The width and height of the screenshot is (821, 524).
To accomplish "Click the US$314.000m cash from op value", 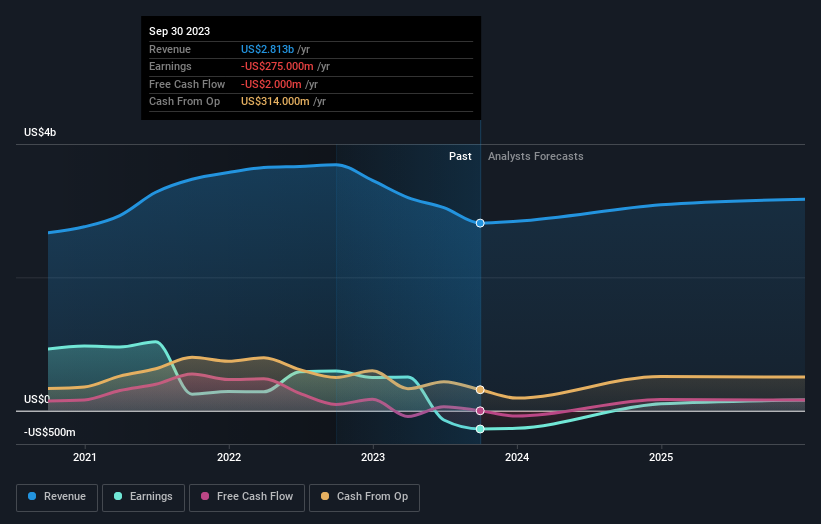I will pyautogui.click(x=275, y=102).
